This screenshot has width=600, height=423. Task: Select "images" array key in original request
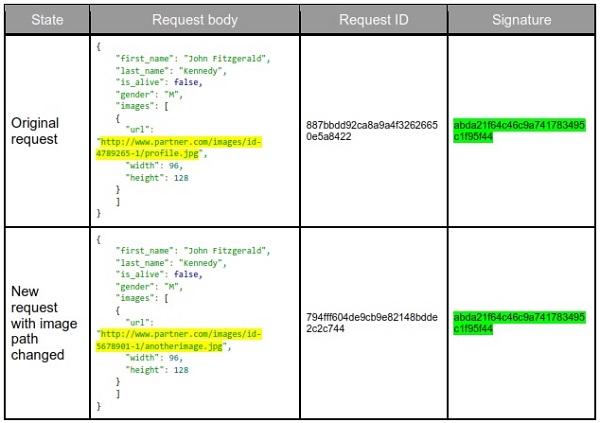[145, 105]
